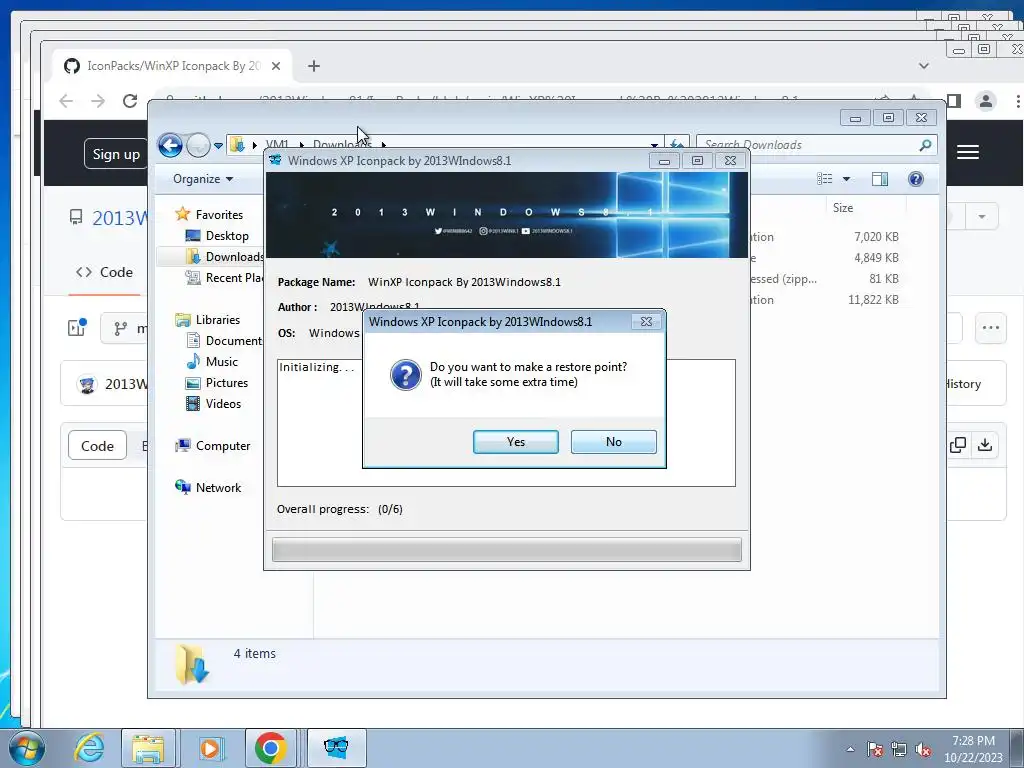Click the GitHub Sign up button
Image resolution: width=1024 pixels, height=768 pixels.
116,154
